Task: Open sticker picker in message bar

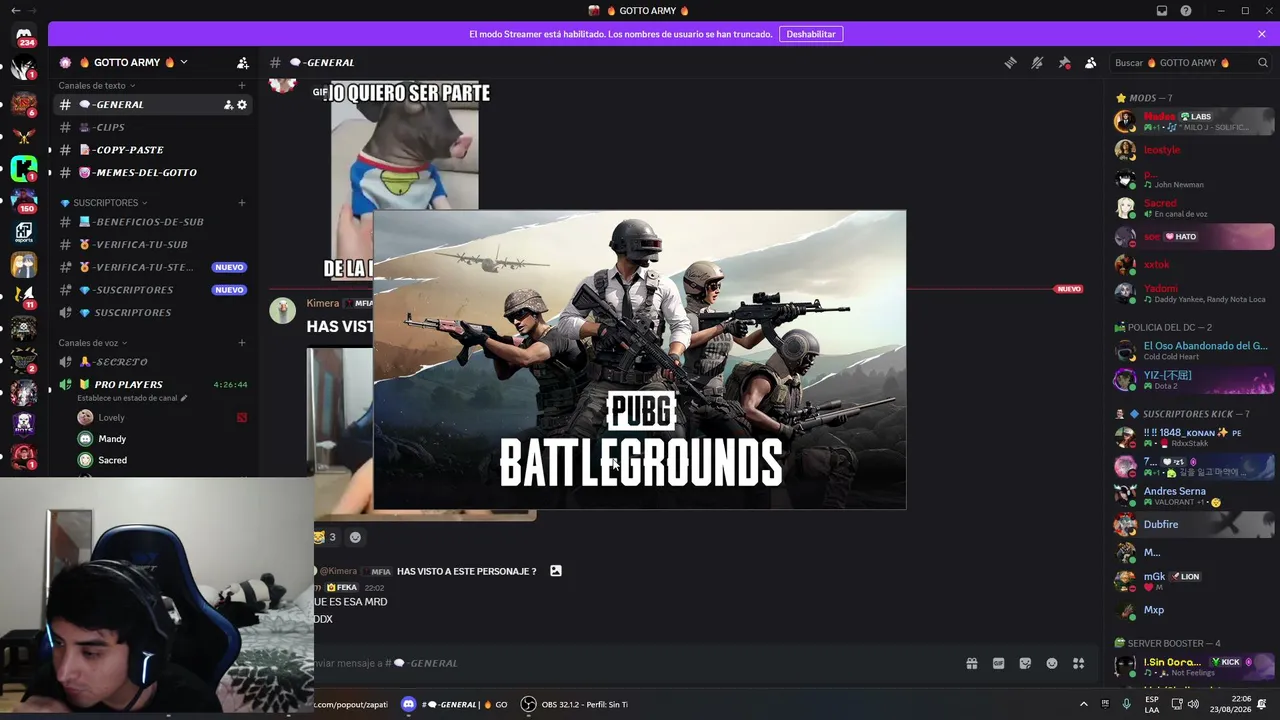Action: point(1025,663)
